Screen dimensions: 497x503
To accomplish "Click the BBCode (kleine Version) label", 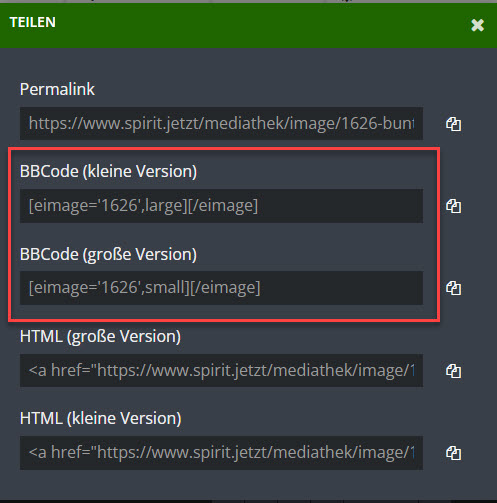I will [x=108, y=172].
